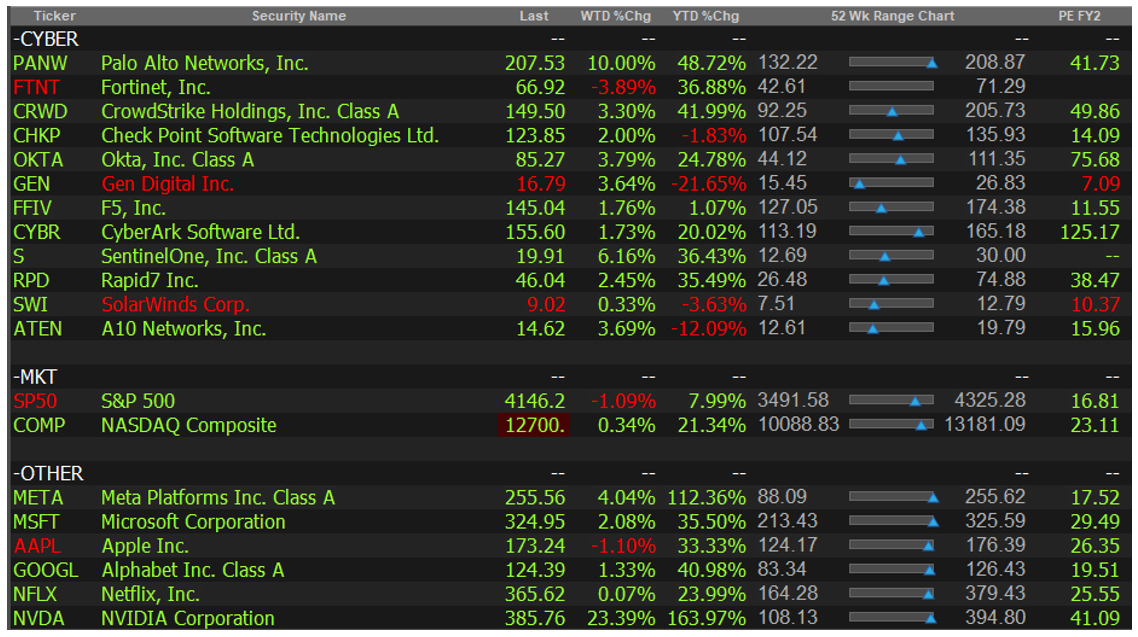Collapse the -OTHER group header

[x=48, y=473]
